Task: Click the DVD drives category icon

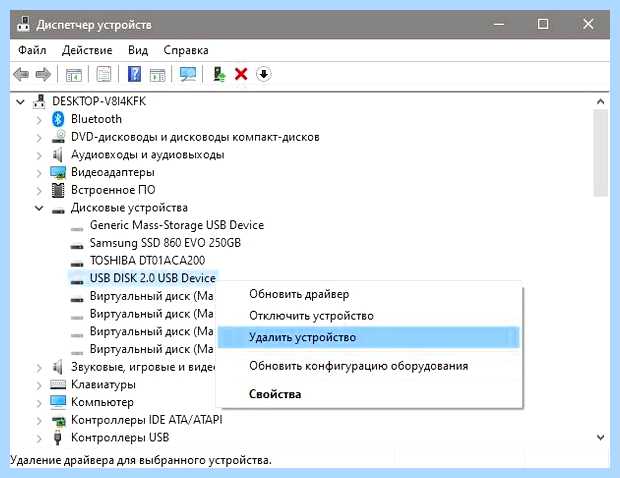Action: pos(58,137)
